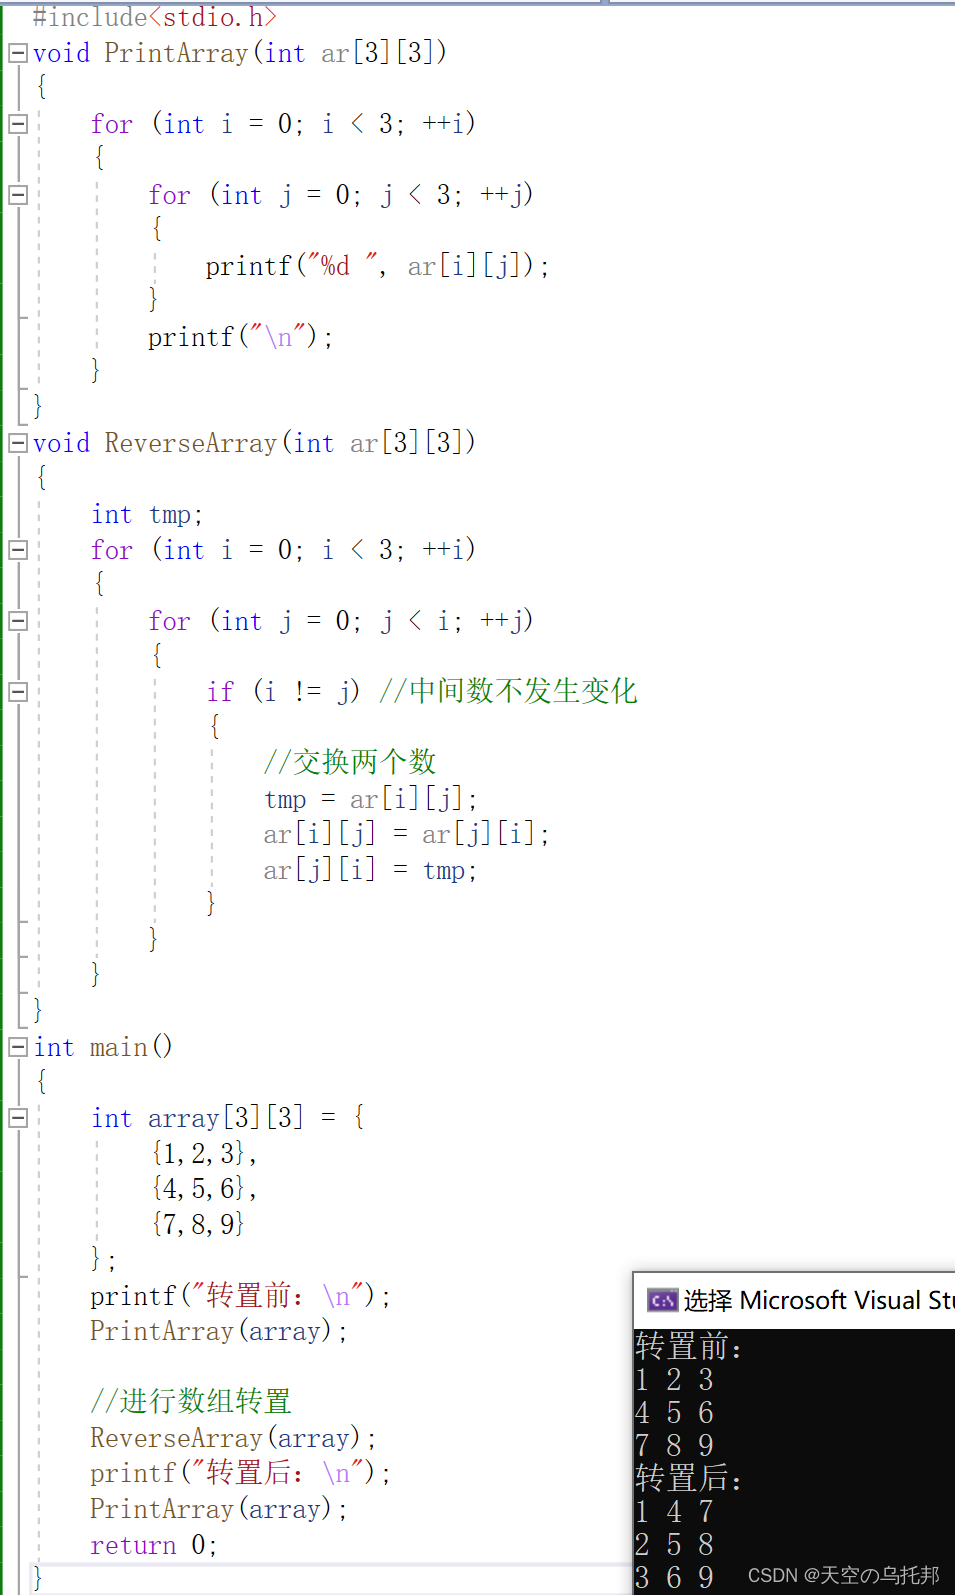Collapse the void ReverseArray function block
This screenshot has width=955, height=1595.
pyautogui.click(x=18, y=443)
